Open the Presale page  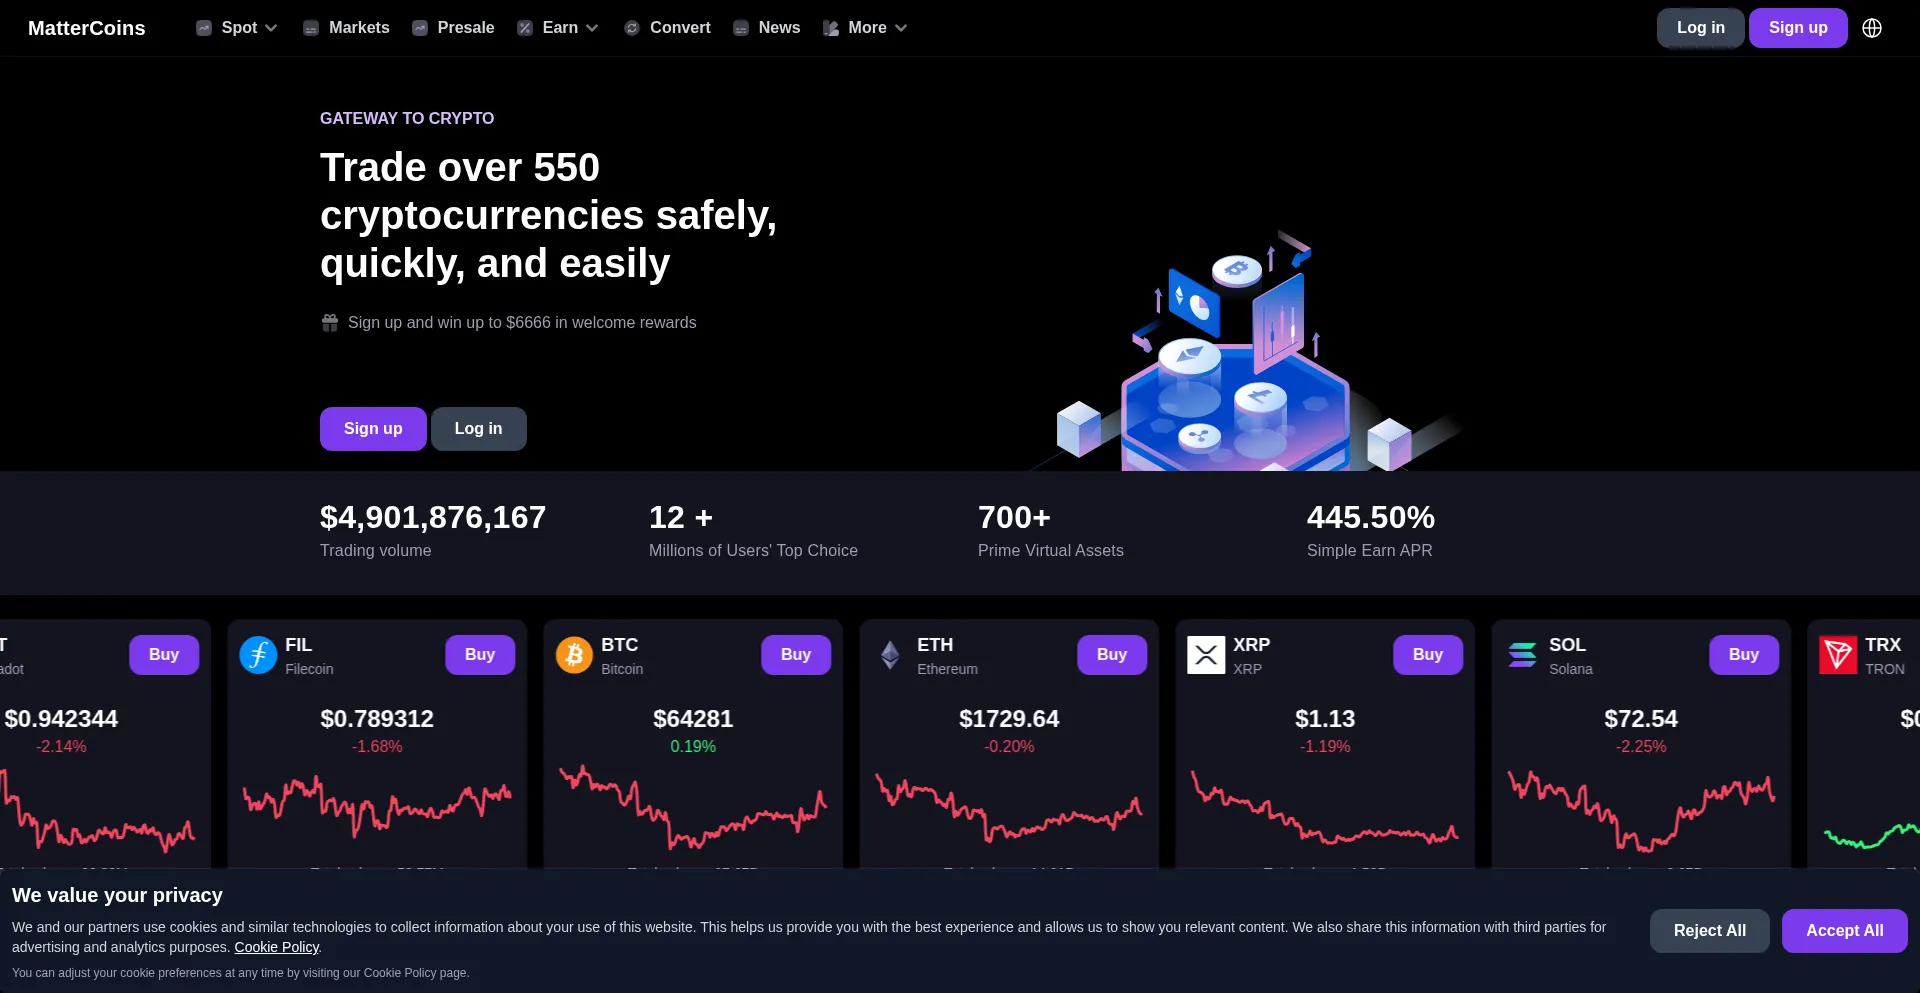click(x=466, y=28)
